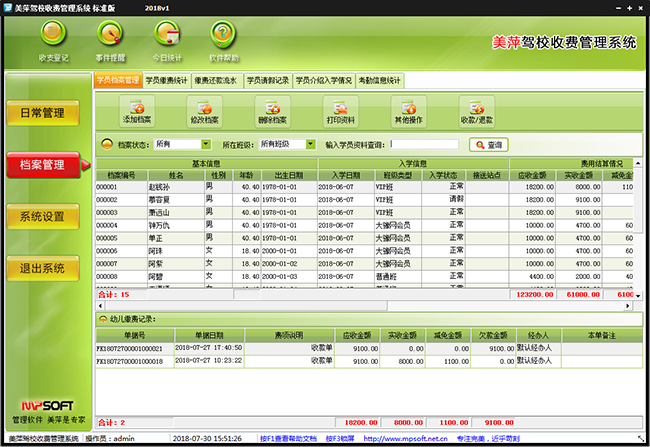Click 退出系统 in the left sidebar
650x447 pixels.
[x=43, y=267]
